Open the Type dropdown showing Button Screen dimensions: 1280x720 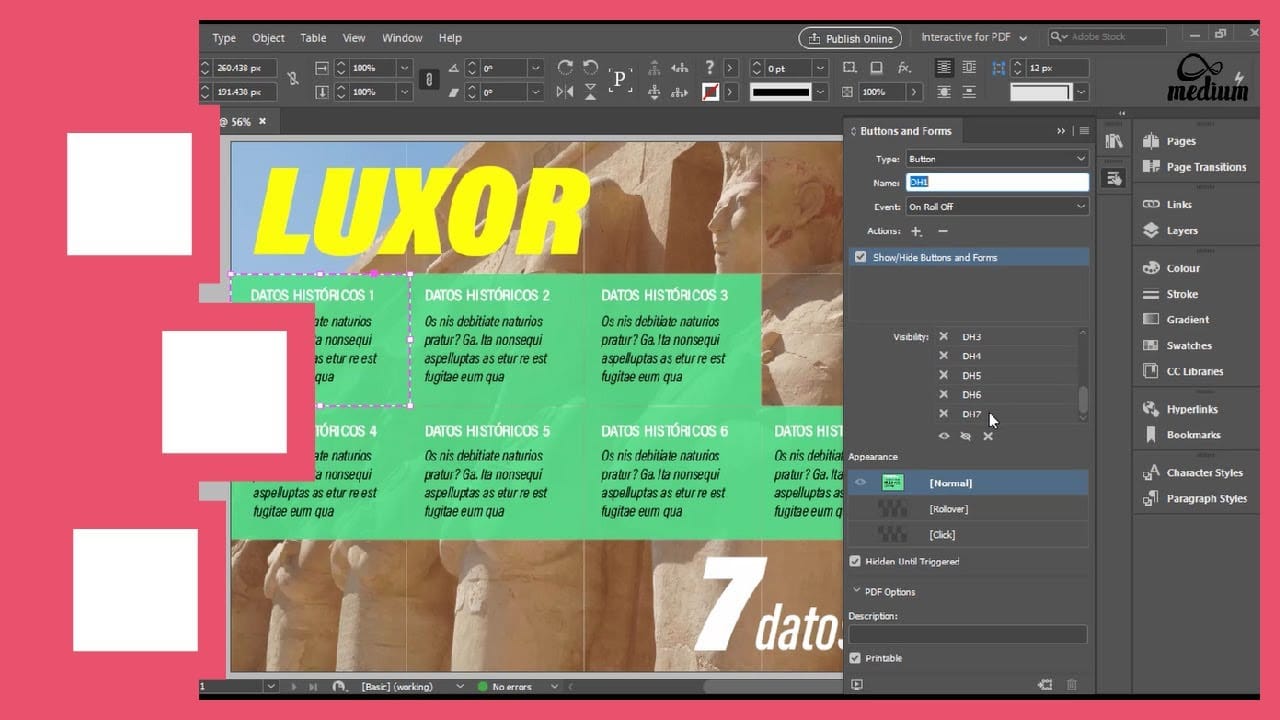997,159
